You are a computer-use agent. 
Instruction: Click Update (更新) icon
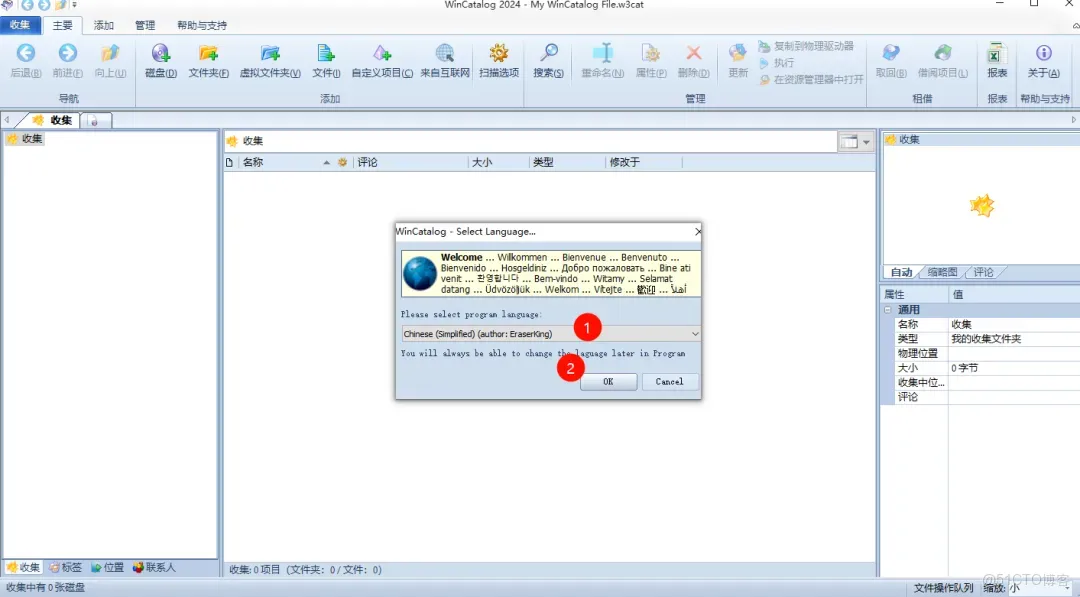738,53
